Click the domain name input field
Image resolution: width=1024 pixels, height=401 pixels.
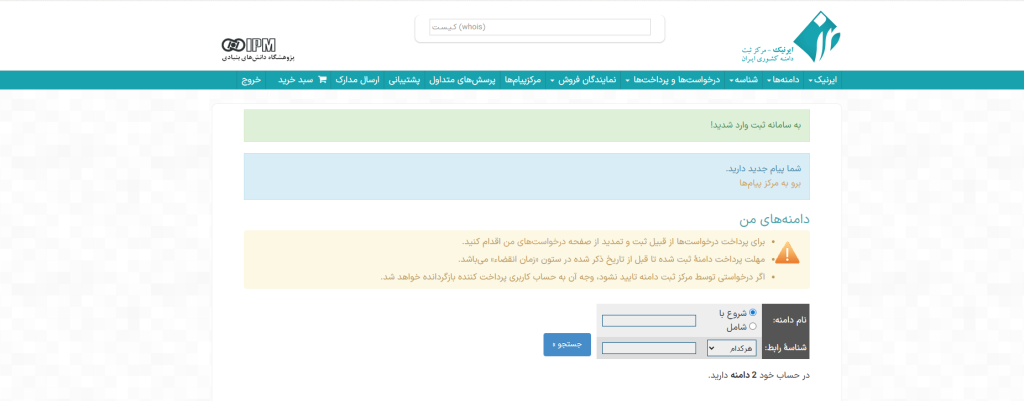[648, 321]
